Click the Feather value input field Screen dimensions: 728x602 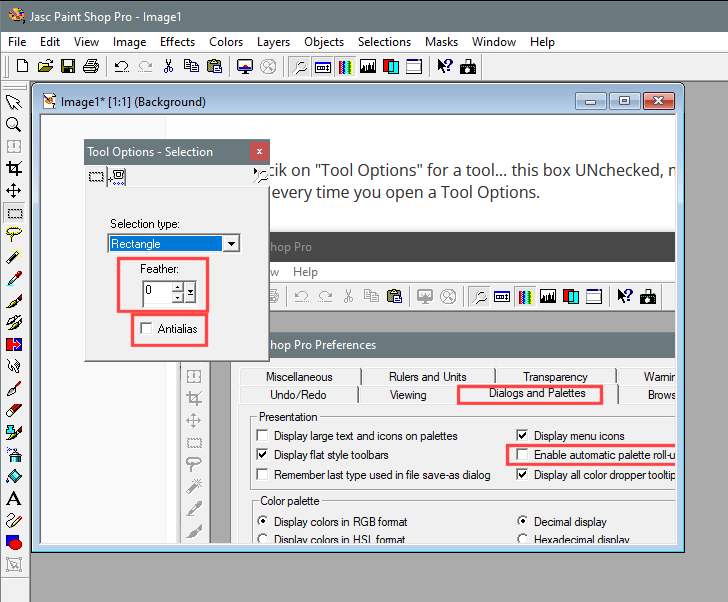pos(157,293)
